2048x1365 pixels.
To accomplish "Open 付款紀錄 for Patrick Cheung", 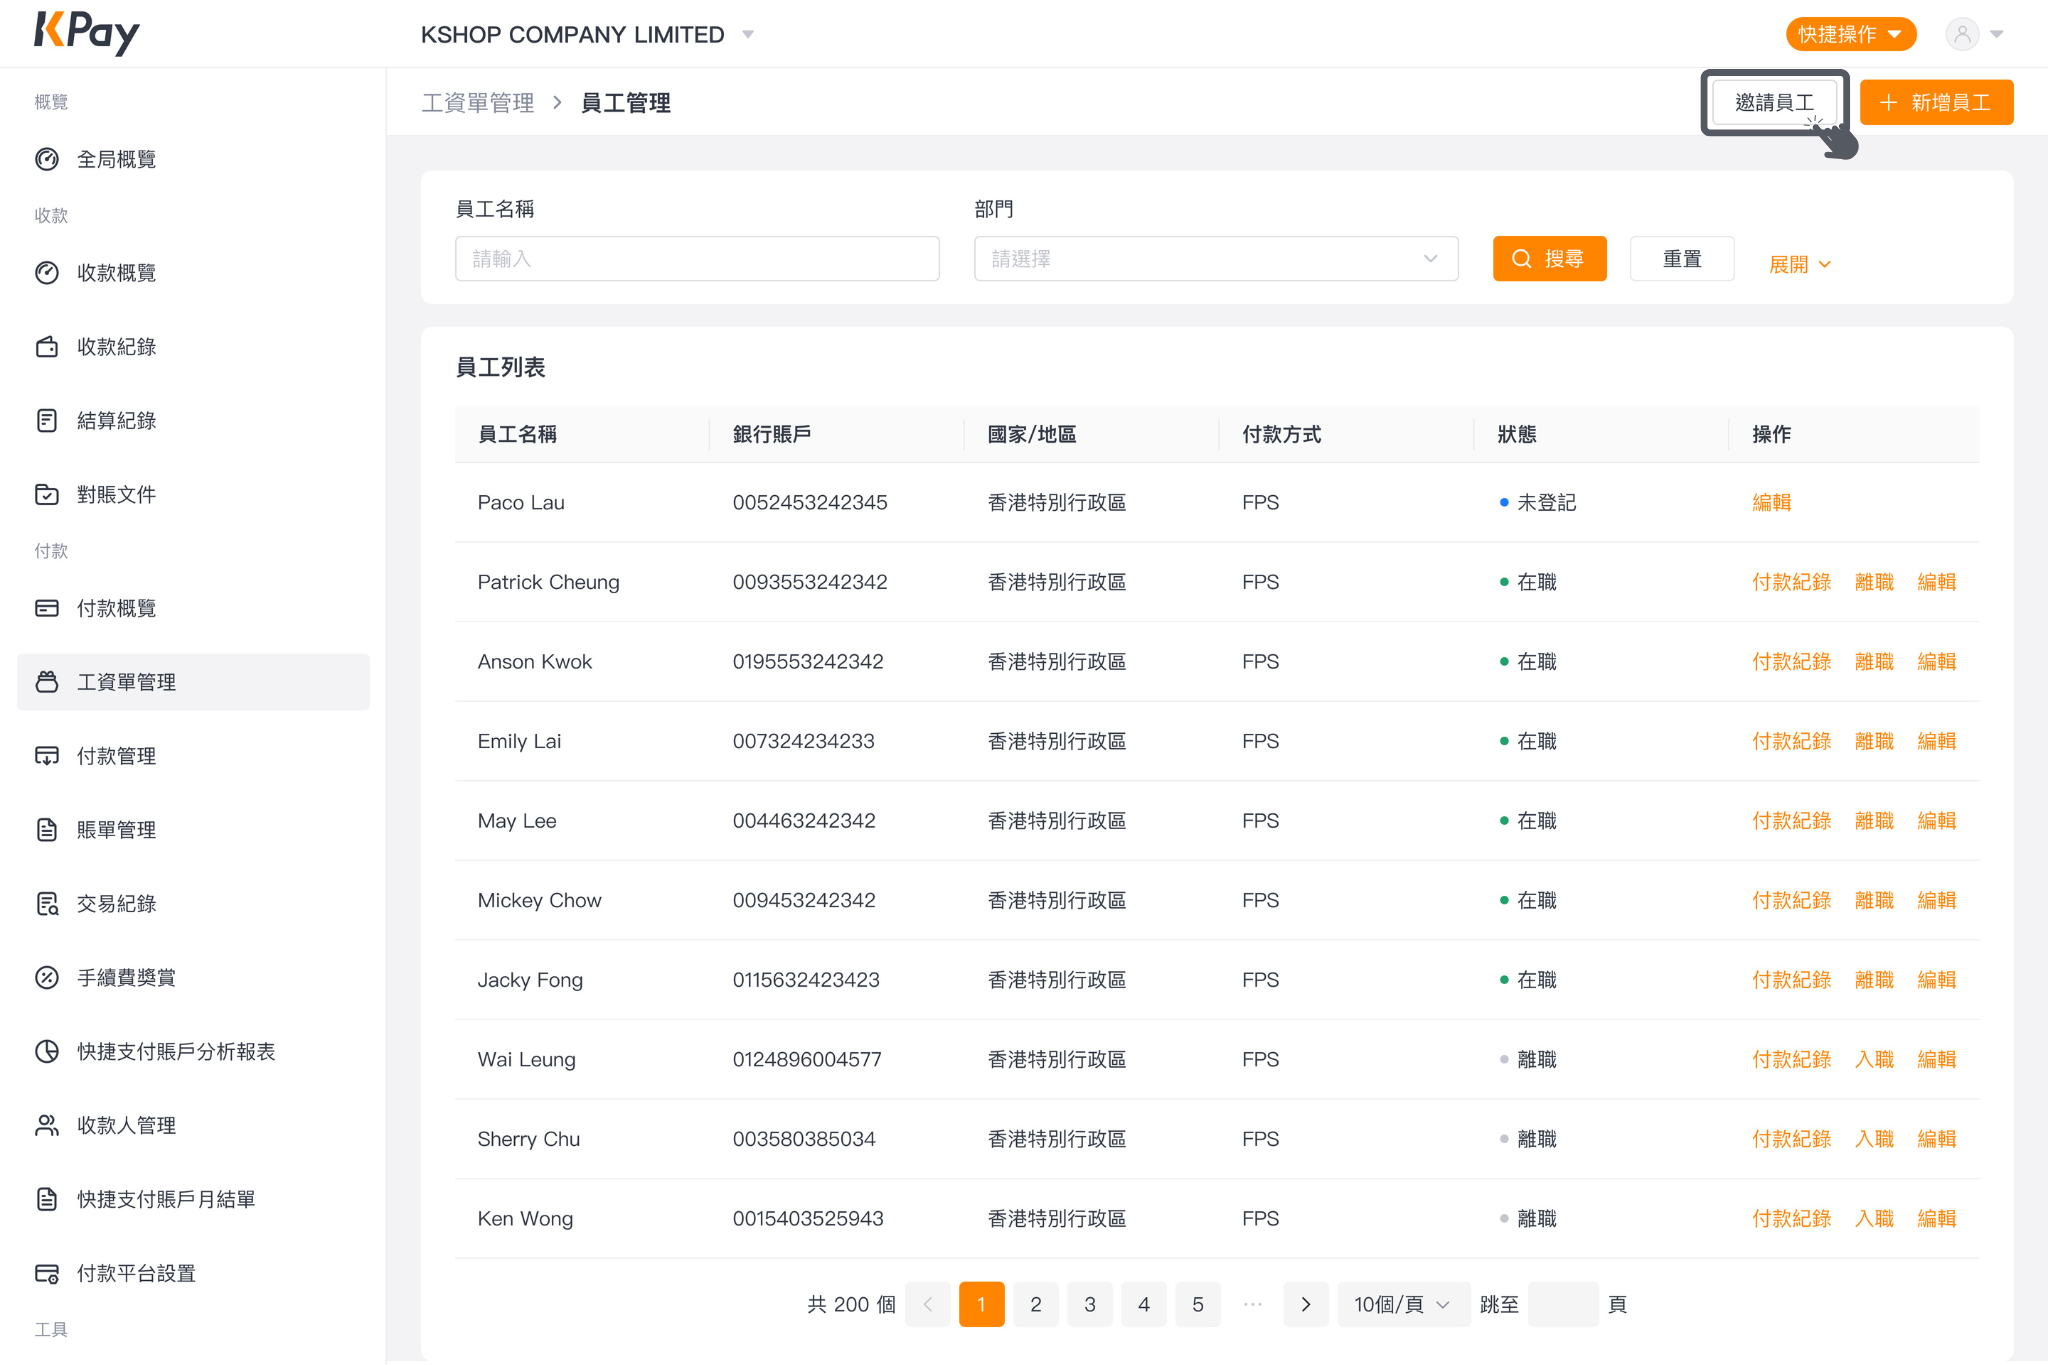I will (1792, 582).
